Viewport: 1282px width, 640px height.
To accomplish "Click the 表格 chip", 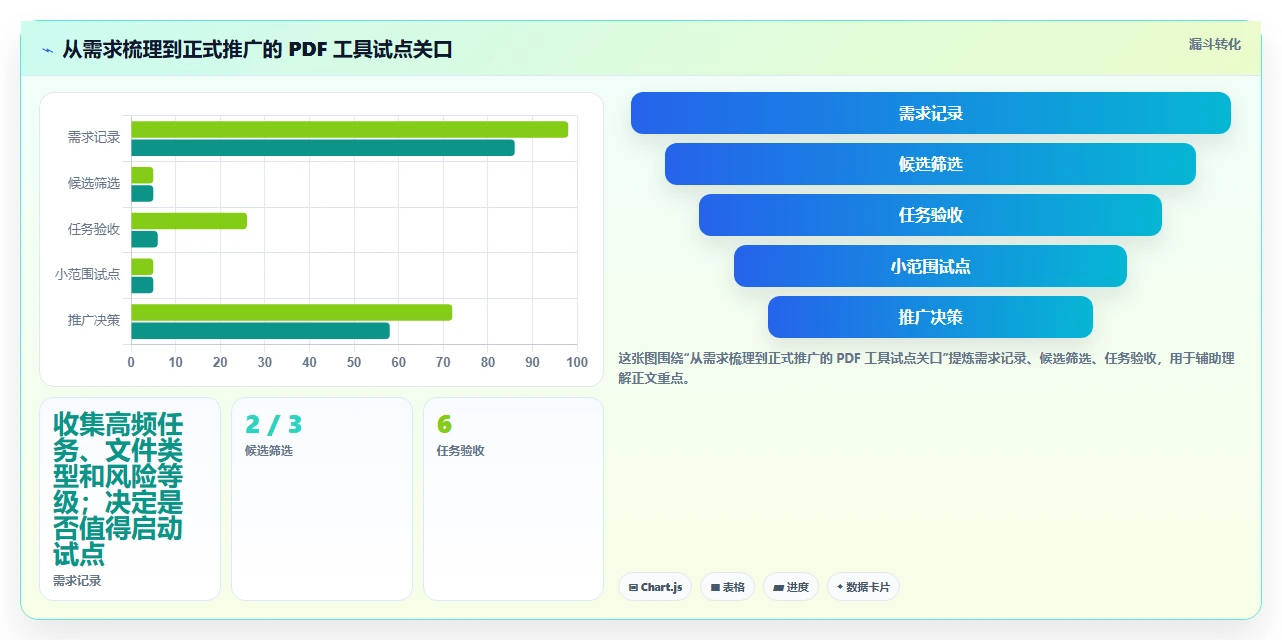I will pos(727,587).
